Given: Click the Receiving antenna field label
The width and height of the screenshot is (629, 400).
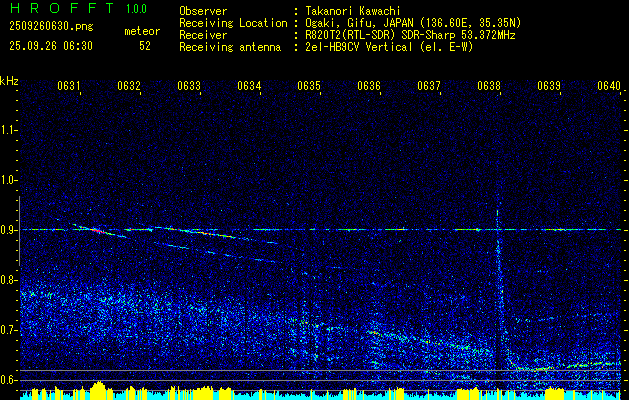Looking at the screenshot, I should [x=230, y=47].
